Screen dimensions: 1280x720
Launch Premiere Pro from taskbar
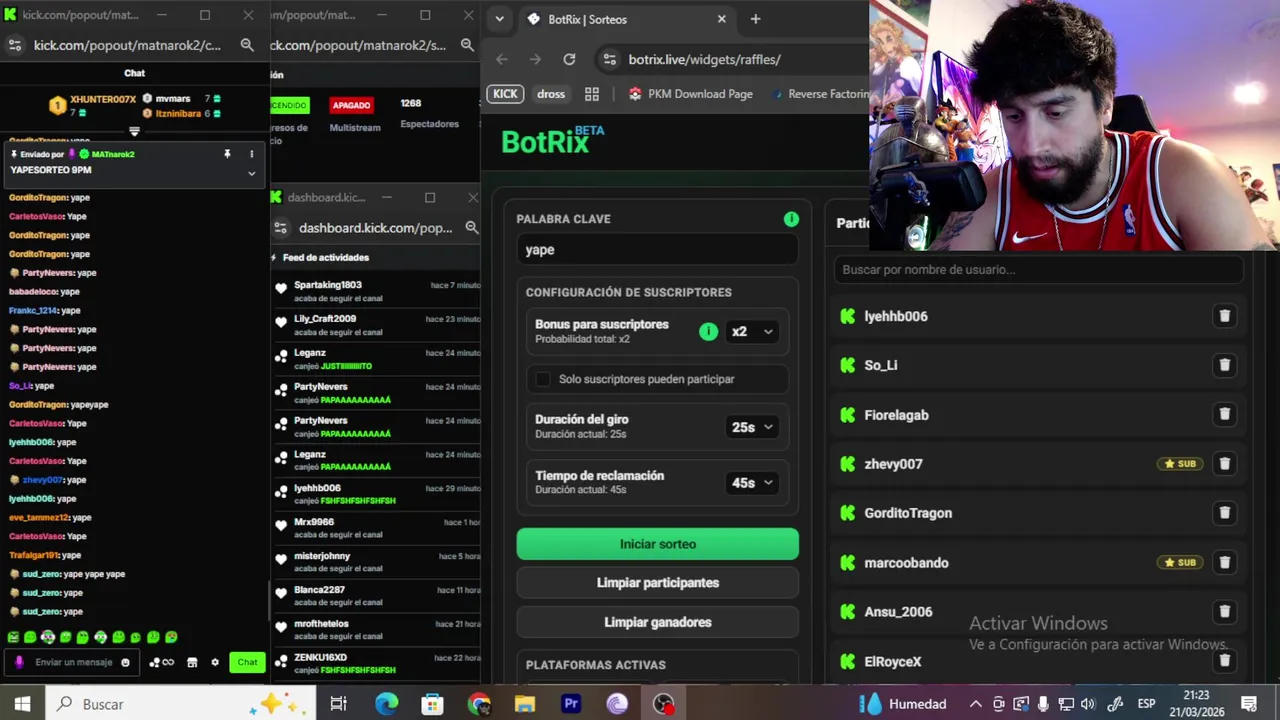click(571, 704)
